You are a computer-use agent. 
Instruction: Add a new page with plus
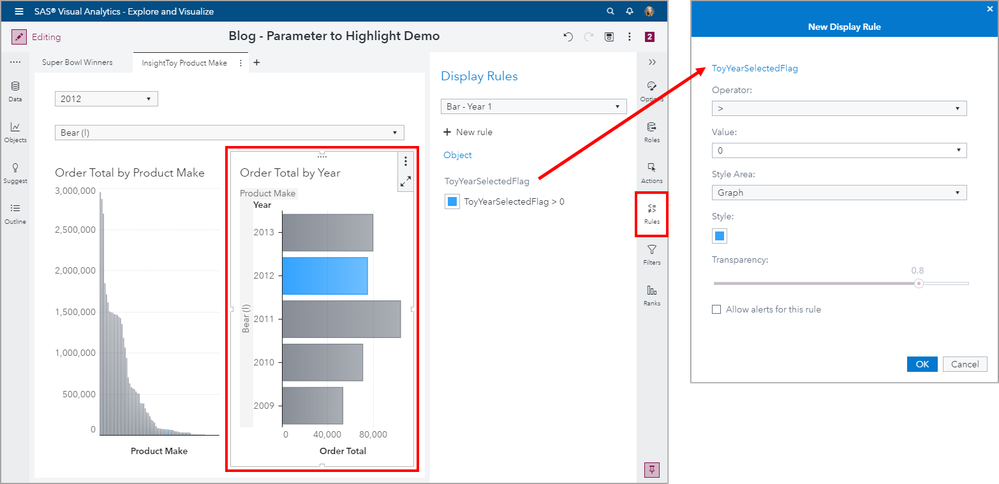click(x=257, y=62)
